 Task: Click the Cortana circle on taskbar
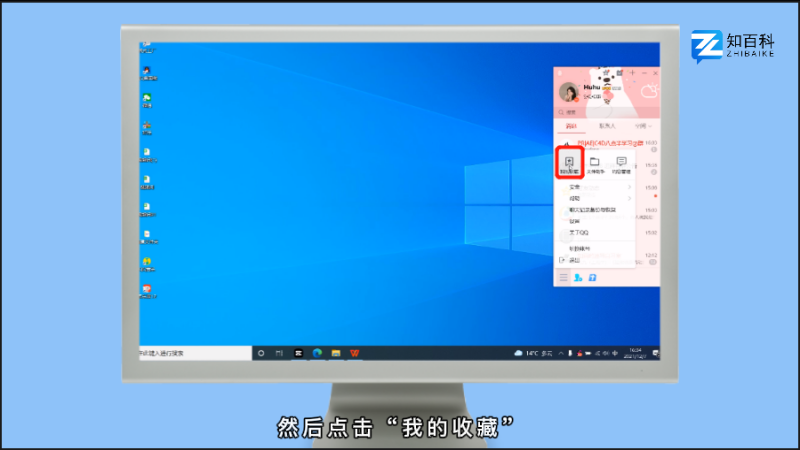[x=261, y=353]
